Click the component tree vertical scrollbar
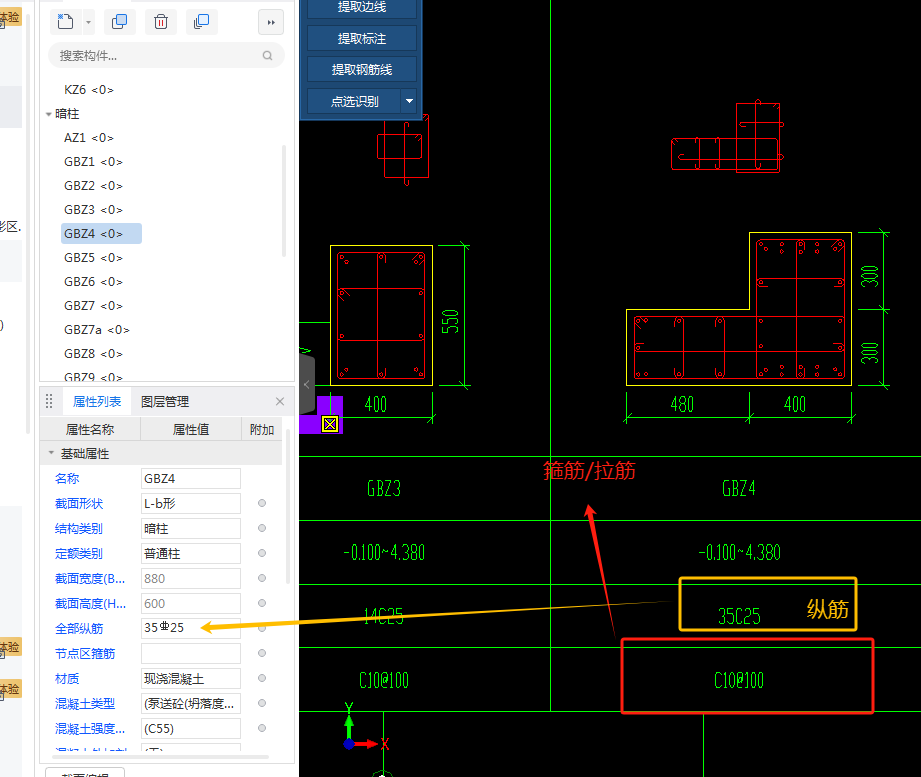 (x=284, y=201)
